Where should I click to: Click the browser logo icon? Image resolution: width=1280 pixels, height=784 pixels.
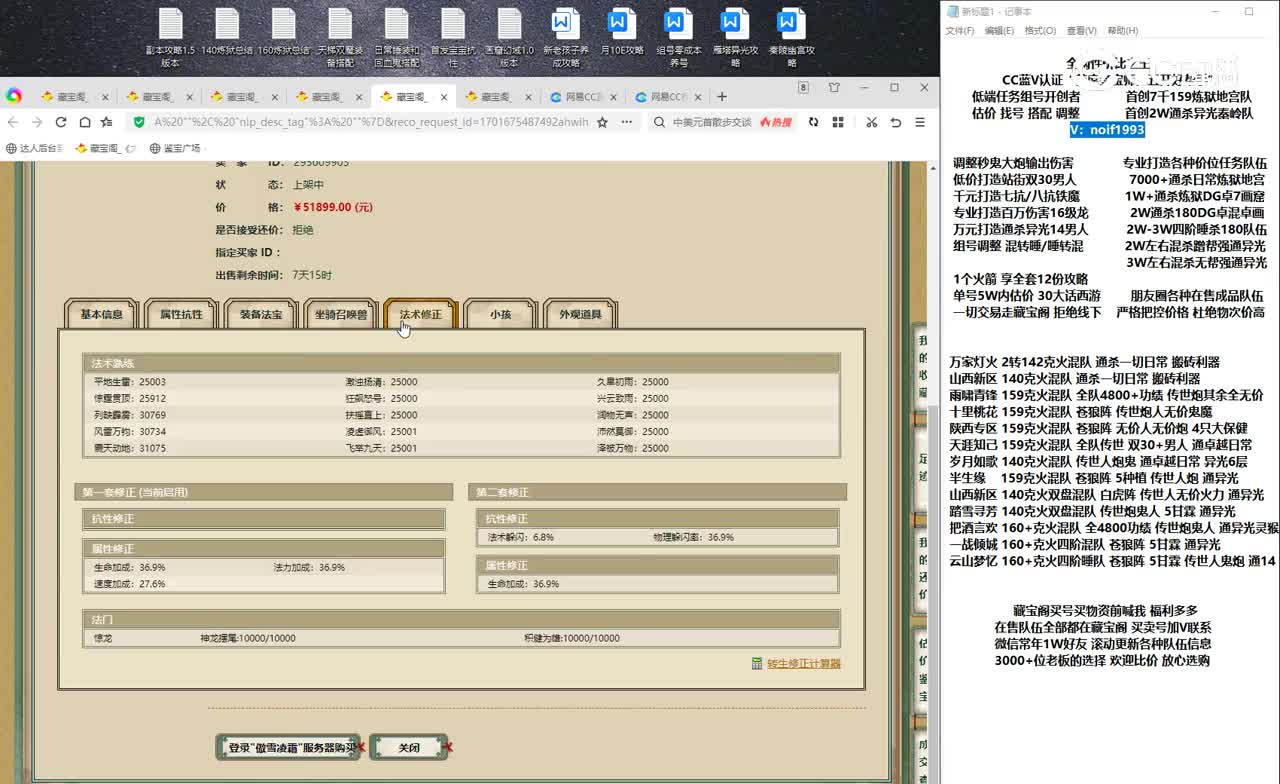(x=14, y=96)
